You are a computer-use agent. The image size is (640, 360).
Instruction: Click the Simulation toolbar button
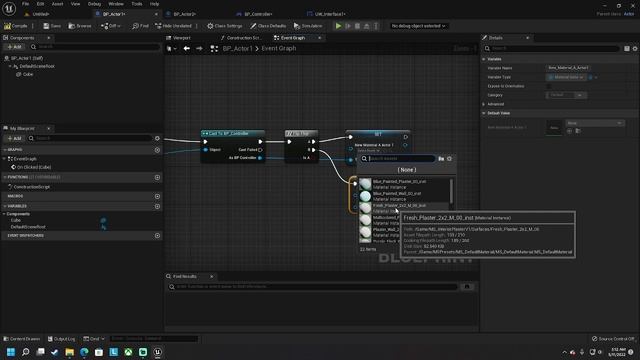pyautogui.click(x=308, y=26)
